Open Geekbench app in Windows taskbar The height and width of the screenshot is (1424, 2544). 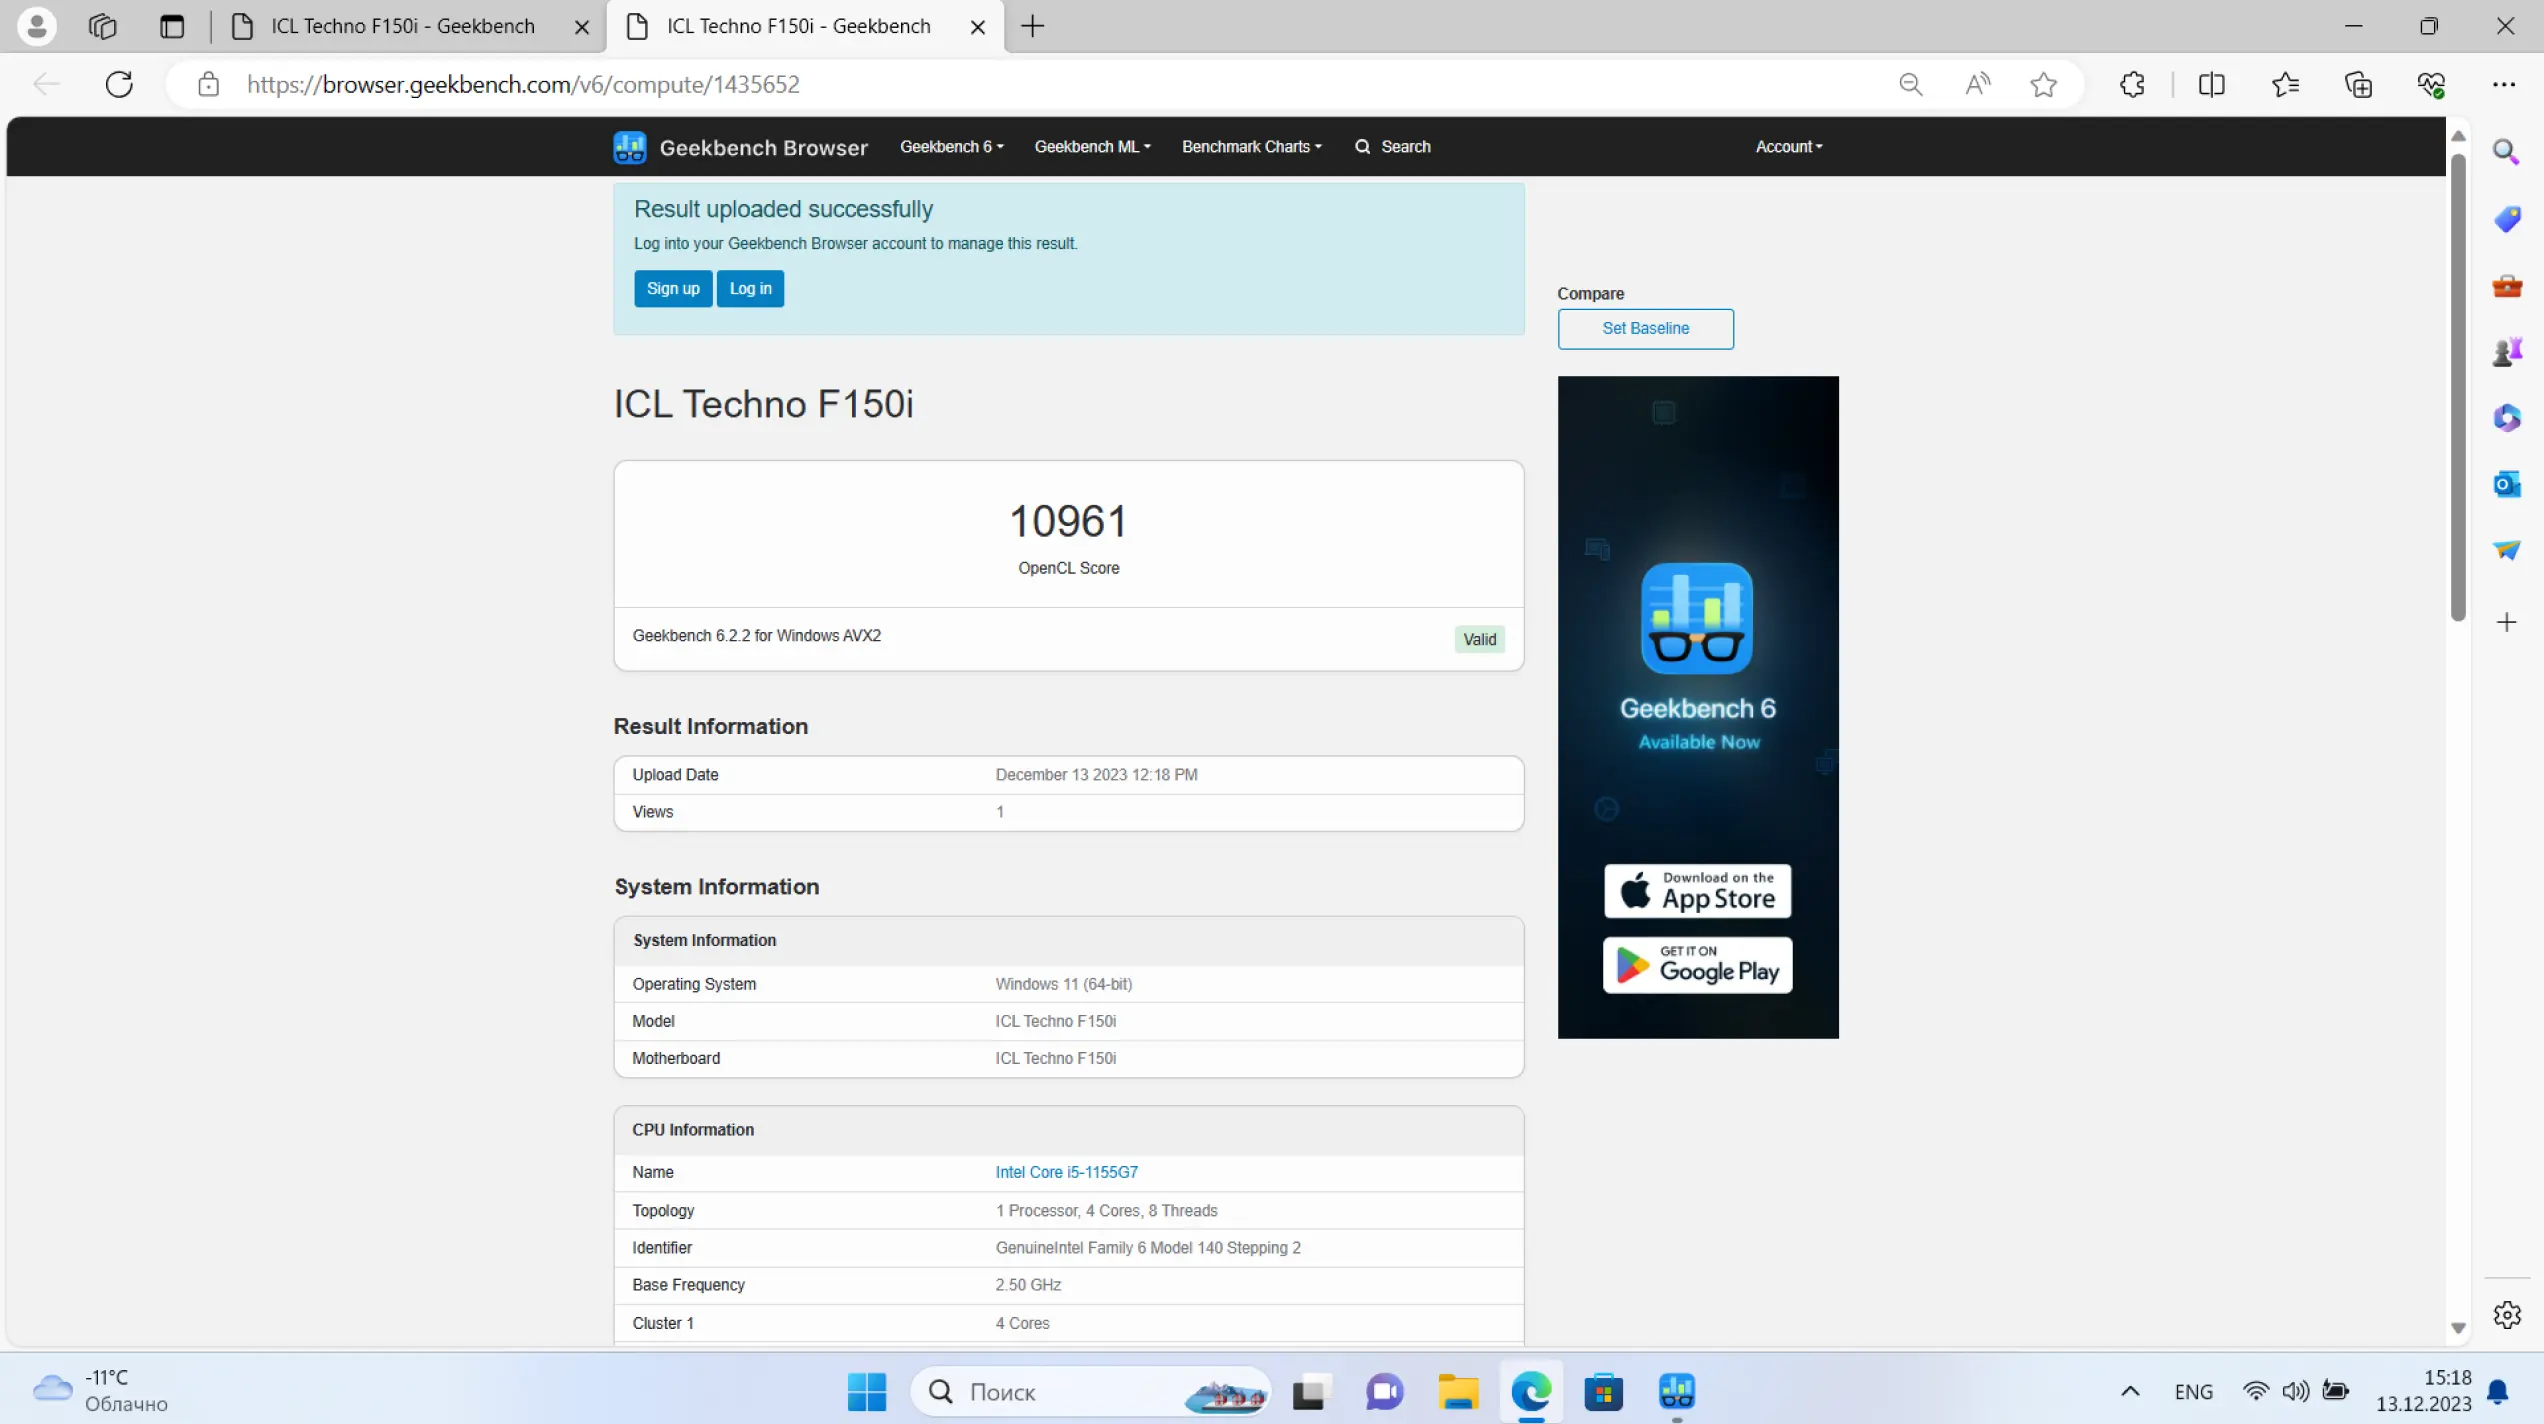click(1676, 1391)
